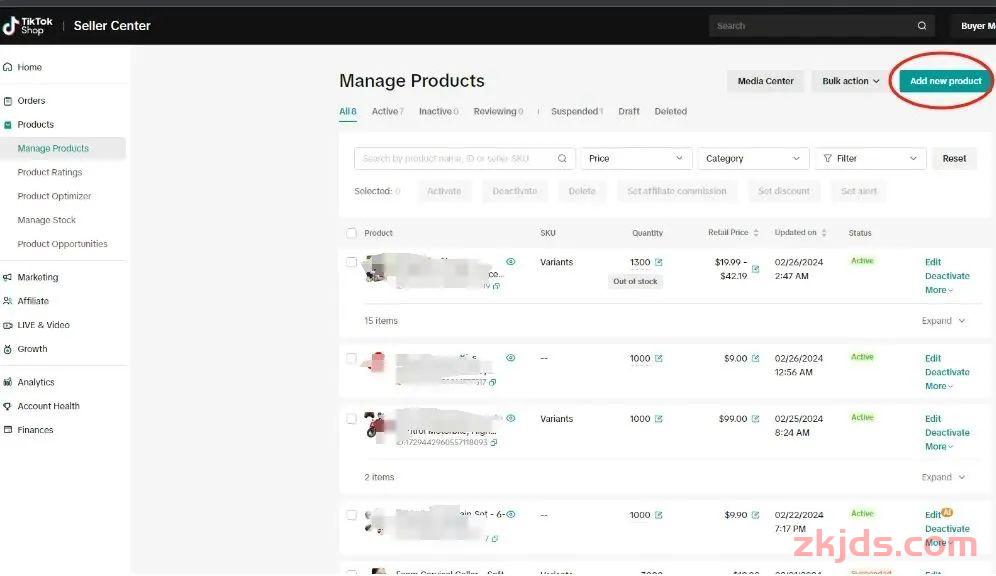This screenshot has height=576, width=996.
Task: Click the copy ID icon under third product
Action: coord(494,442)
